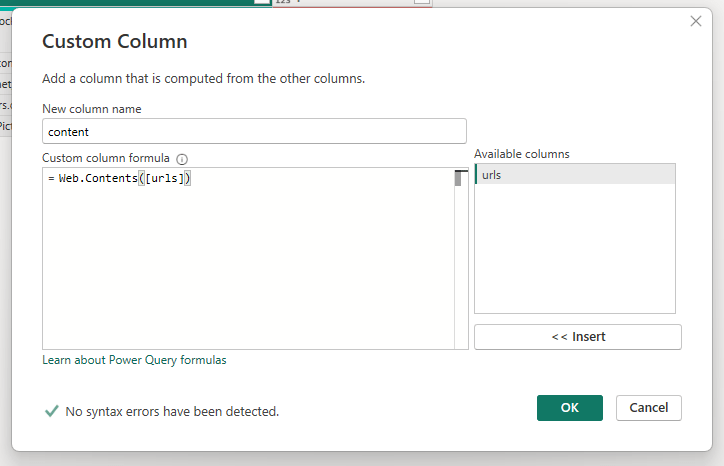
Task: Confirm the custom column with OK
Action: point(569,408)
